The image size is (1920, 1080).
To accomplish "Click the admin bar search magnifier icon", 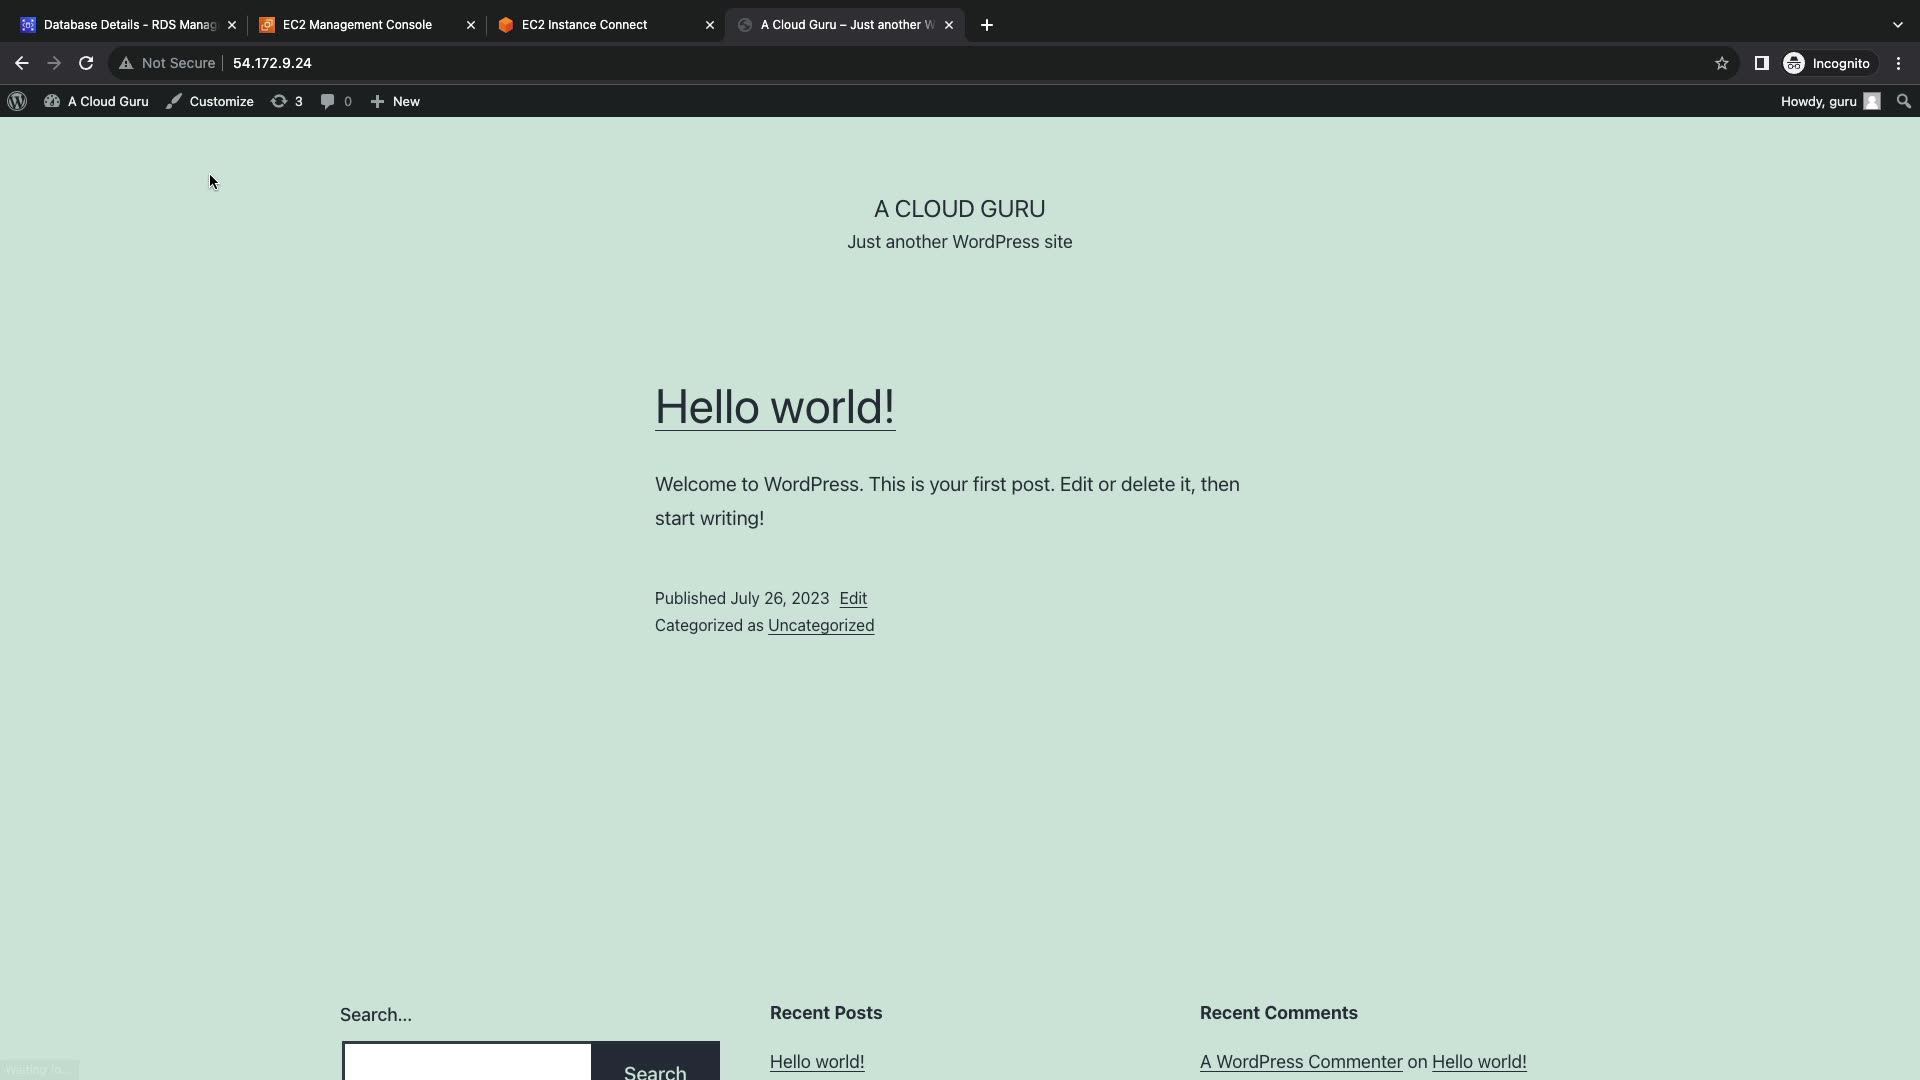I will (1903, 101).
